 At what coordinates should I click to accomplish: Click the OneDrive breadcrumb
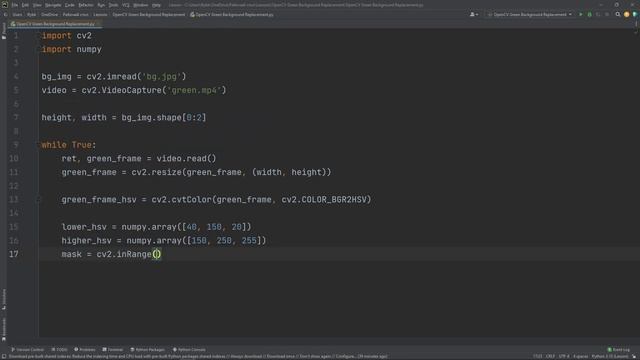pos(49,15)
